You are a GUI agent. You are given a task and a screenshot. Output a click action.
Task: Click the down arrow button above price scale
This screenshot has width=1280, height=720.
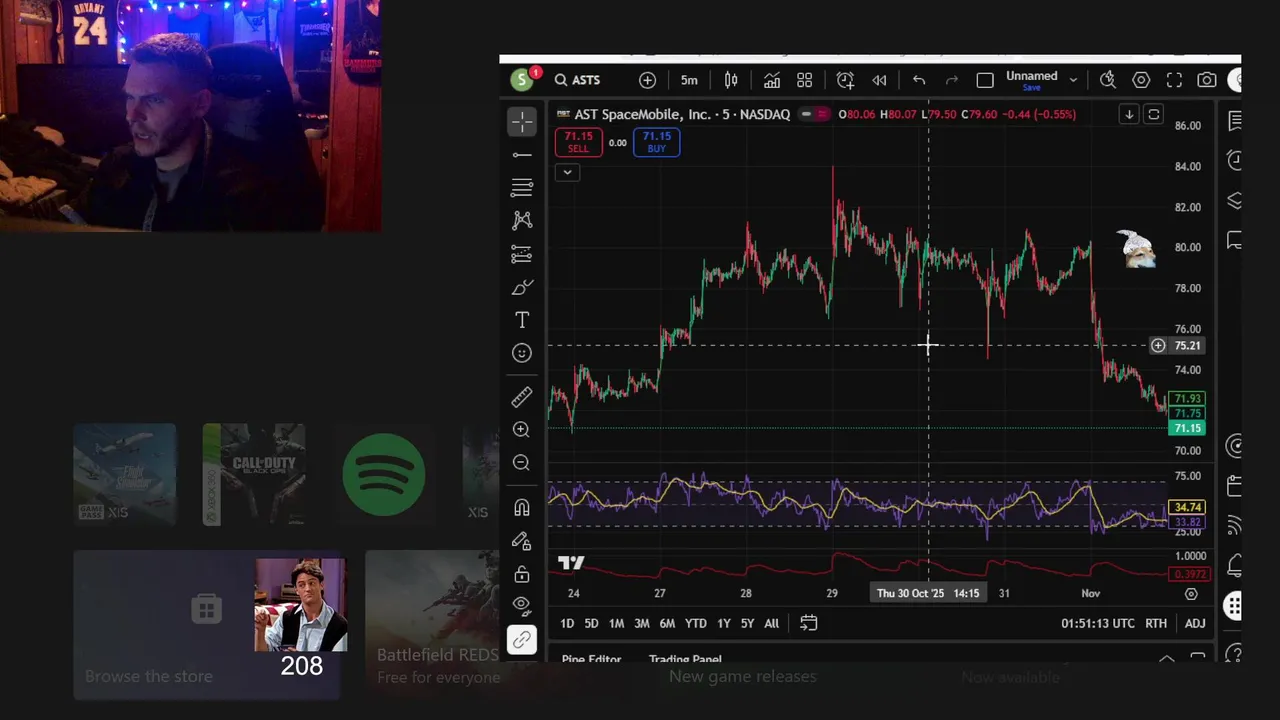[x=1129, y=114]
